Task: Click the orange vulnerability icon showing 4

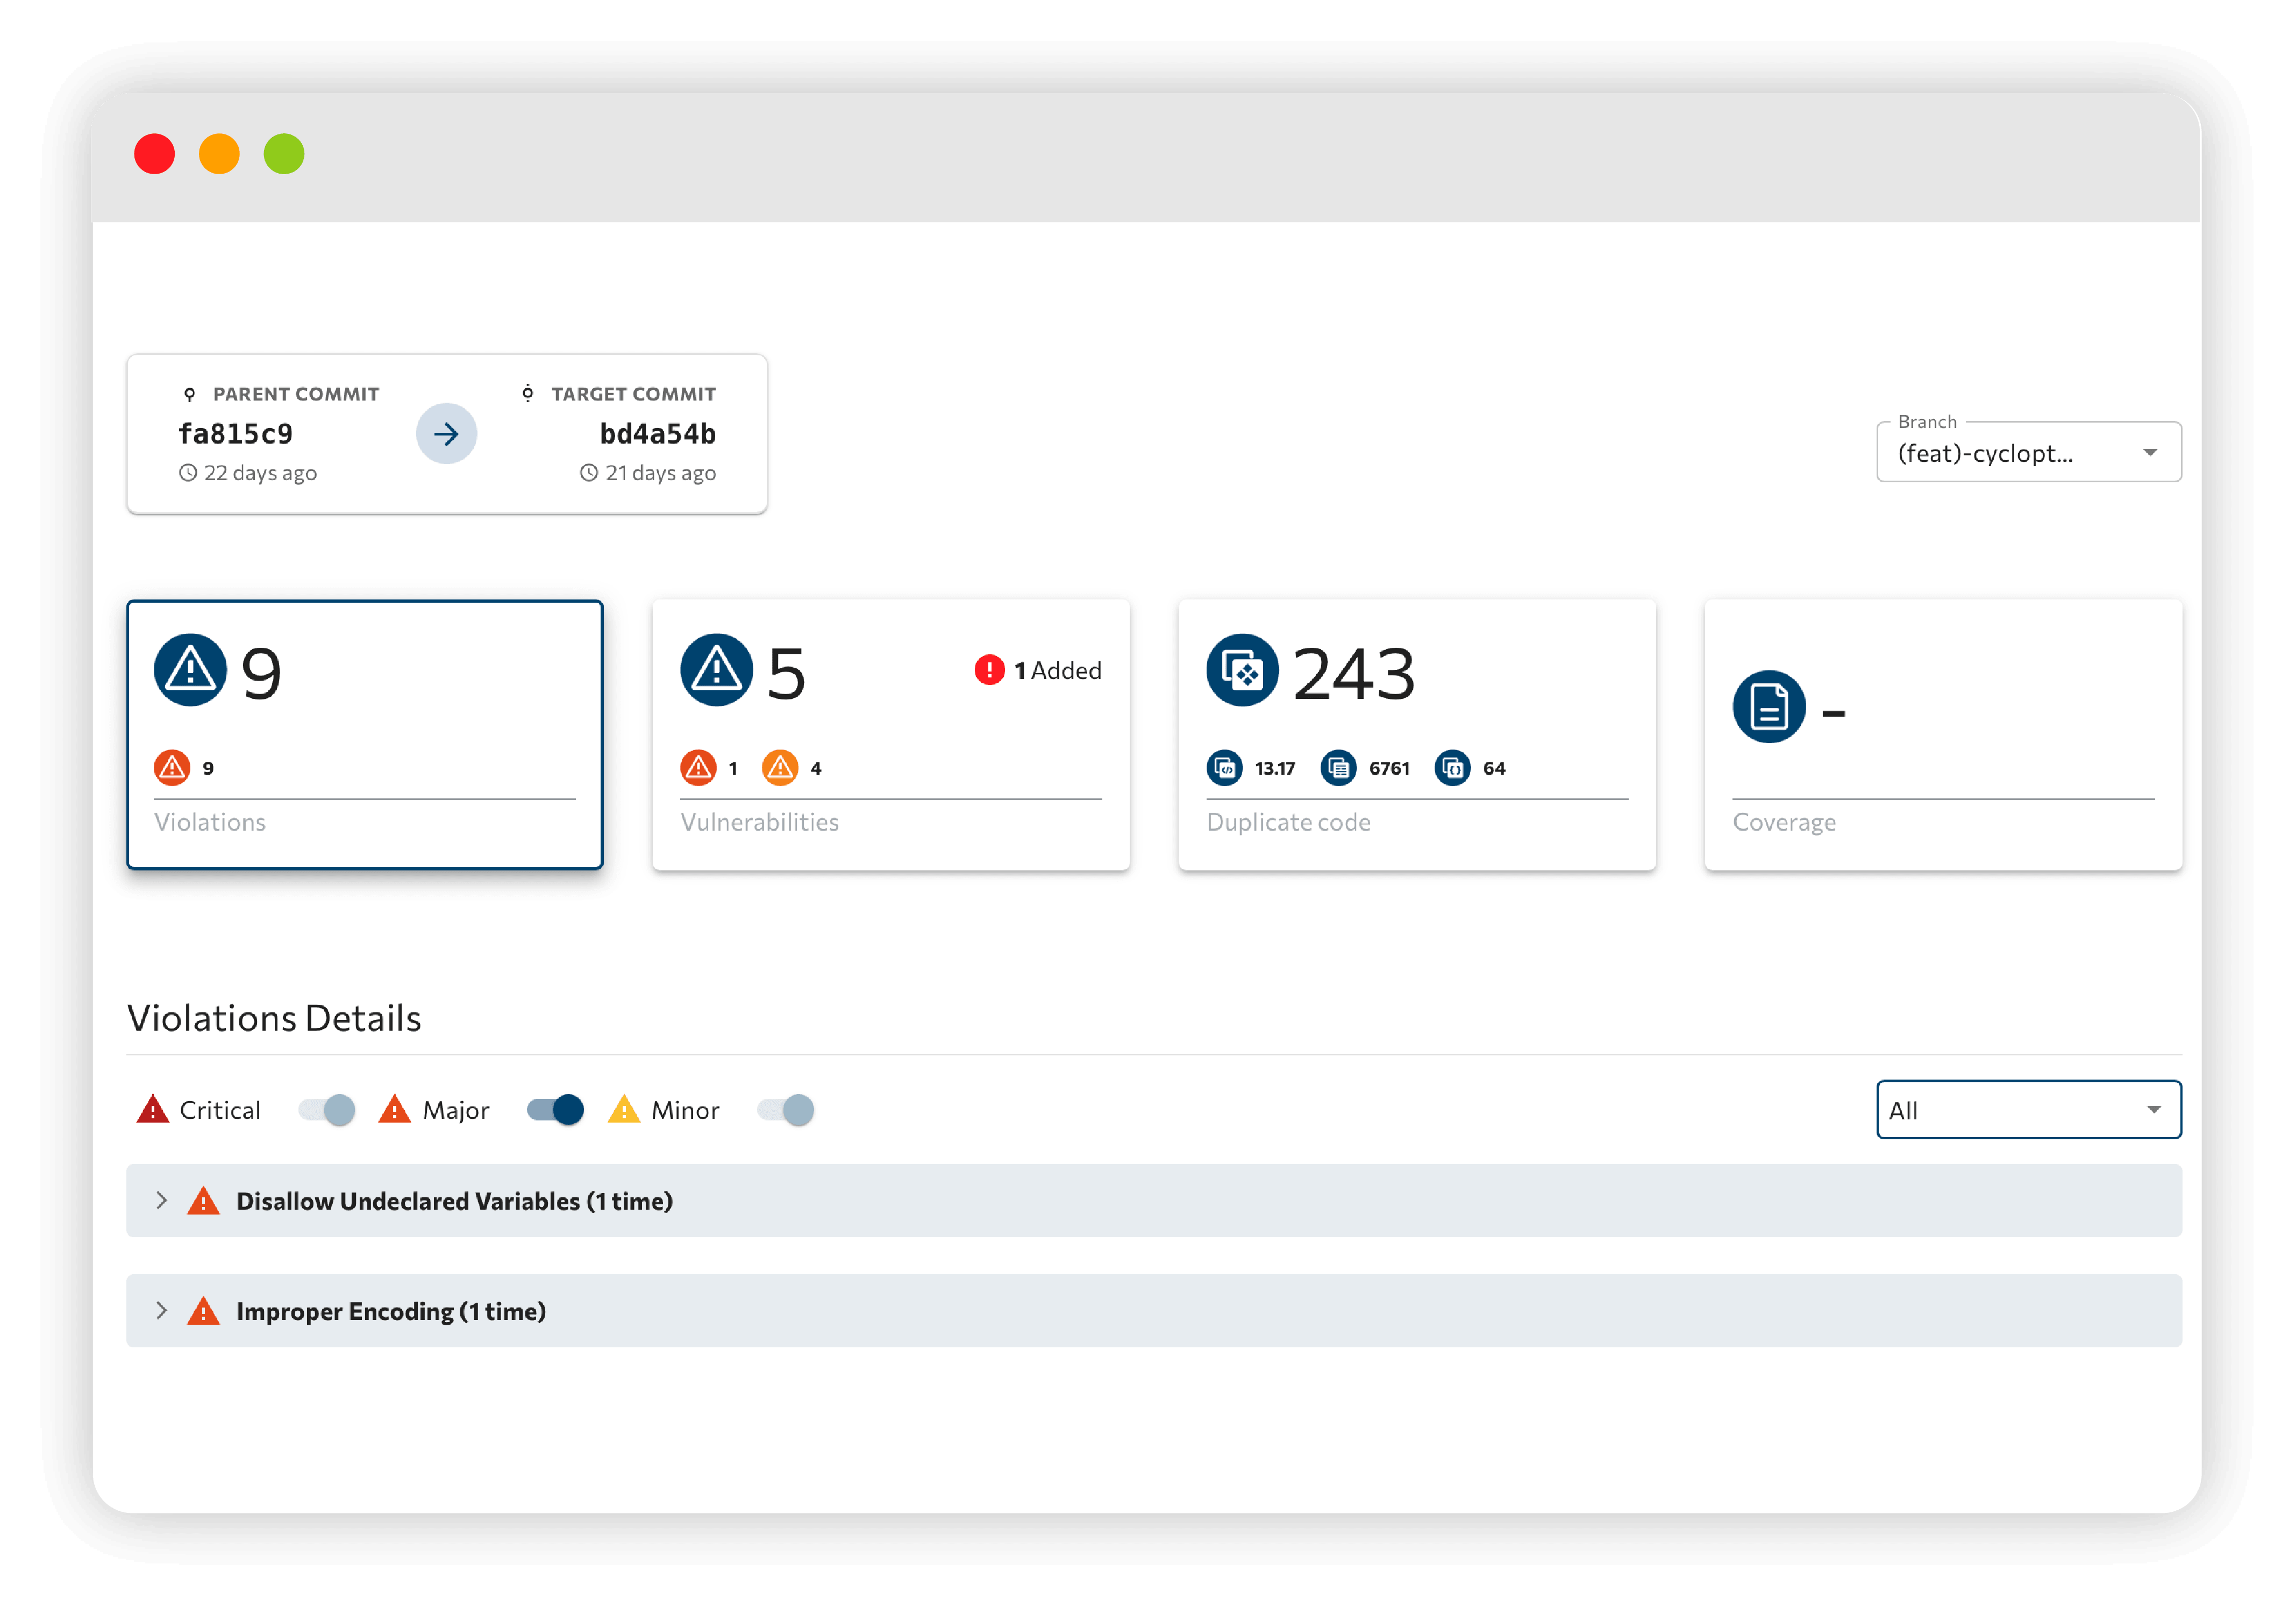Action: coord(780,768)
